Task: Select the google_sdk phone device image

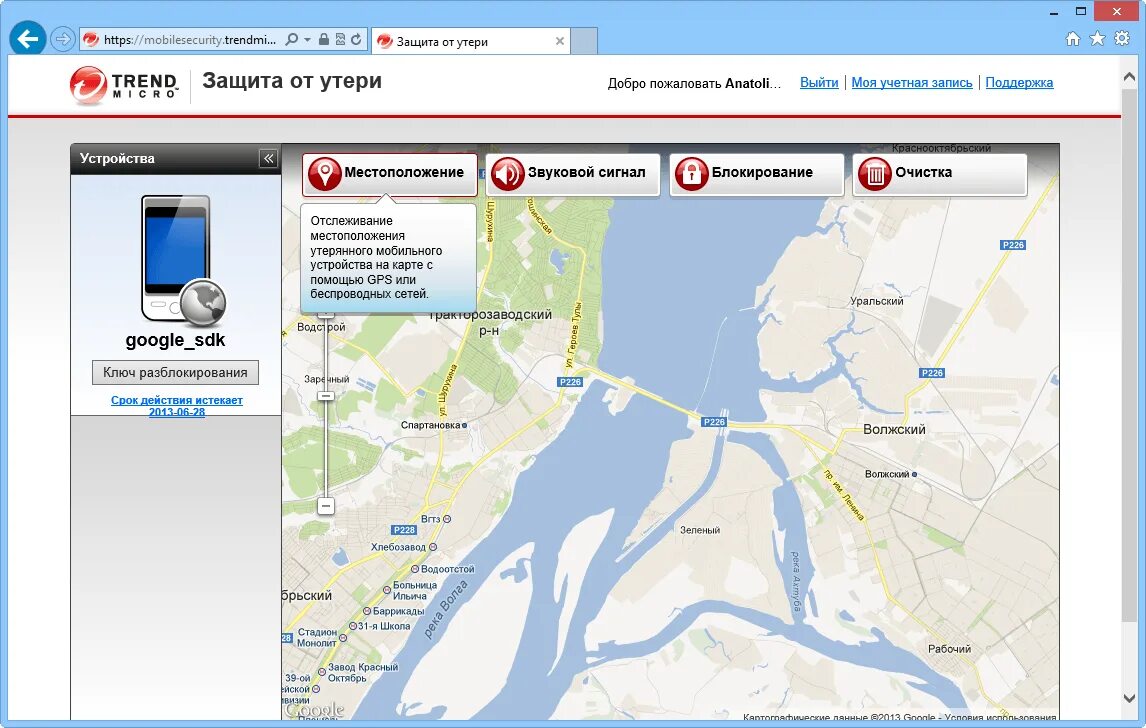Action: [x=182, y=259]
